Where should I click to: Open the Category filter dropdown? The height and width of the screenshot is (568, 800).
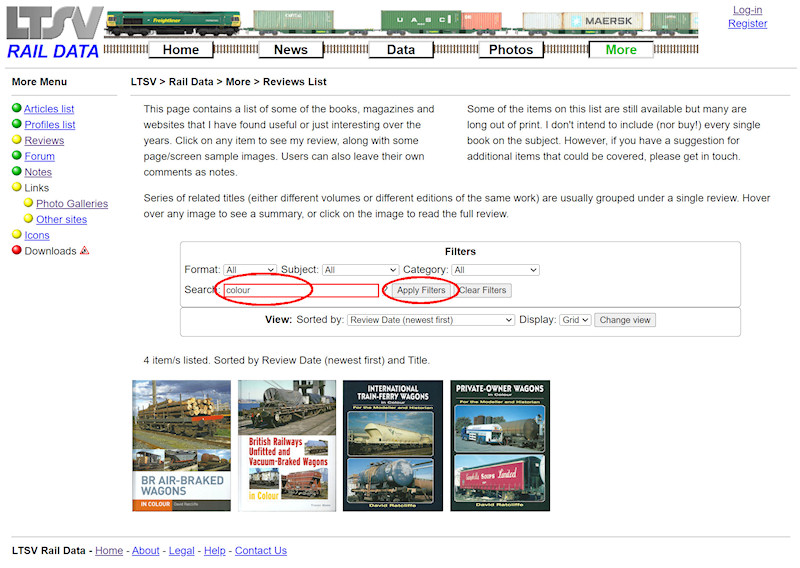click(495, 270)
